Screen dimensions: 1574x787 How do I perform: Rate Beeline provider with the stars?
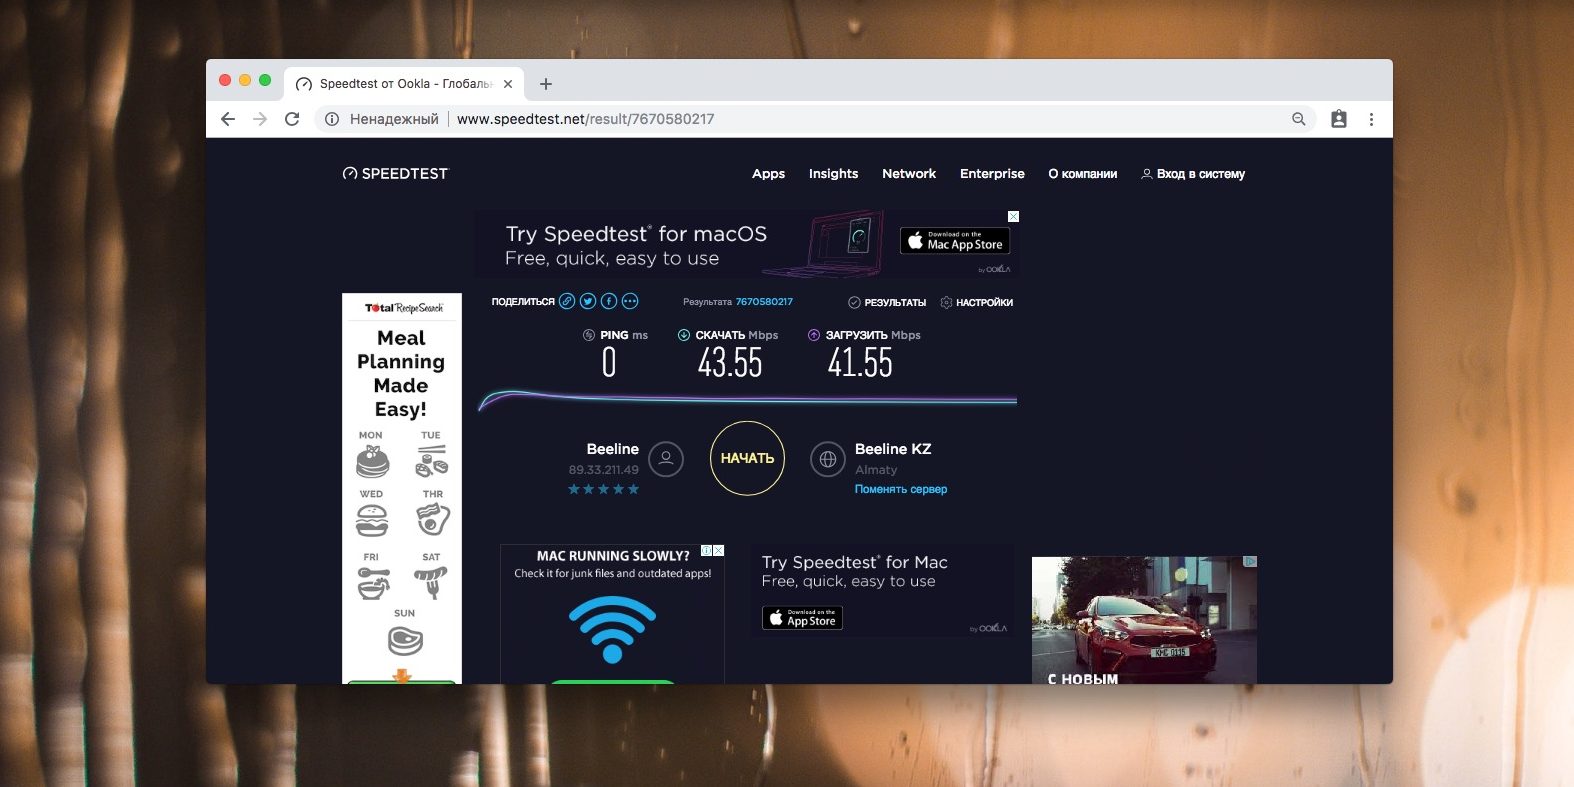click(603, 489)
